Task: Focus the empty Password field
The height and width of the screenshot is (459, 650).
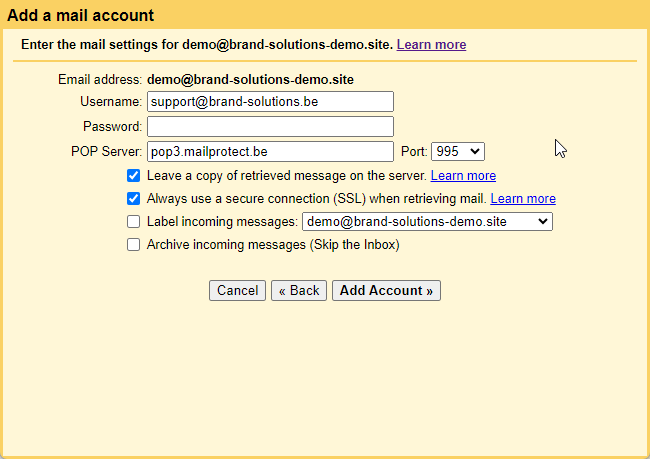Action: tap(270, 127)
